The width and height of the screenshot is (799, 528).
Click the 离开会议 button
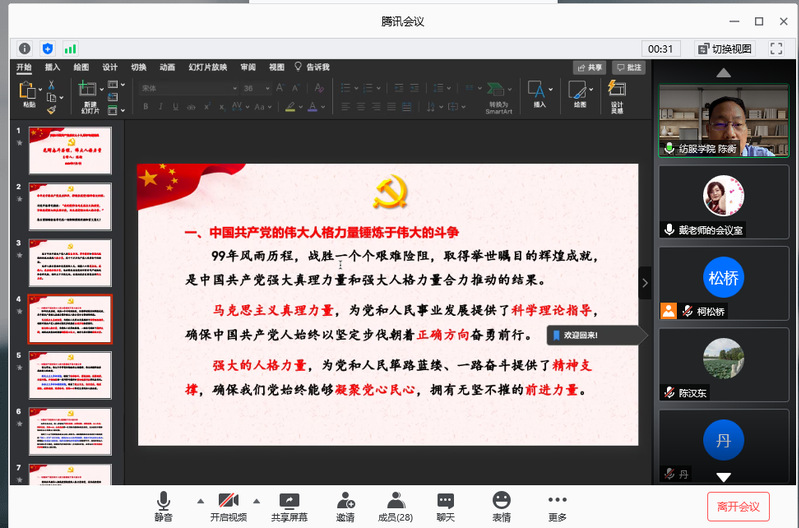click(x=738, y=506)
